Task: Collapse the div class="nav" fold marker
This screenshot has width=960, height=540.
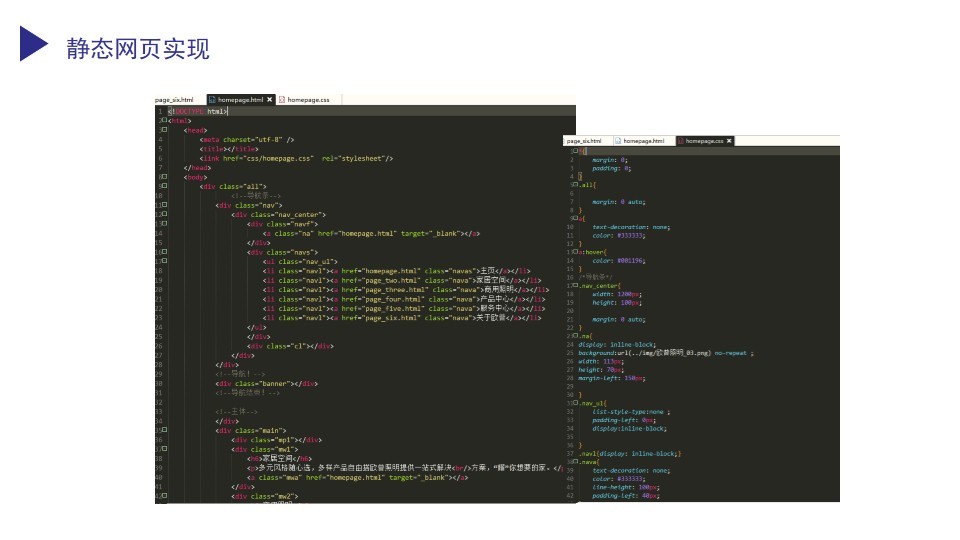Action: (164, 204)
